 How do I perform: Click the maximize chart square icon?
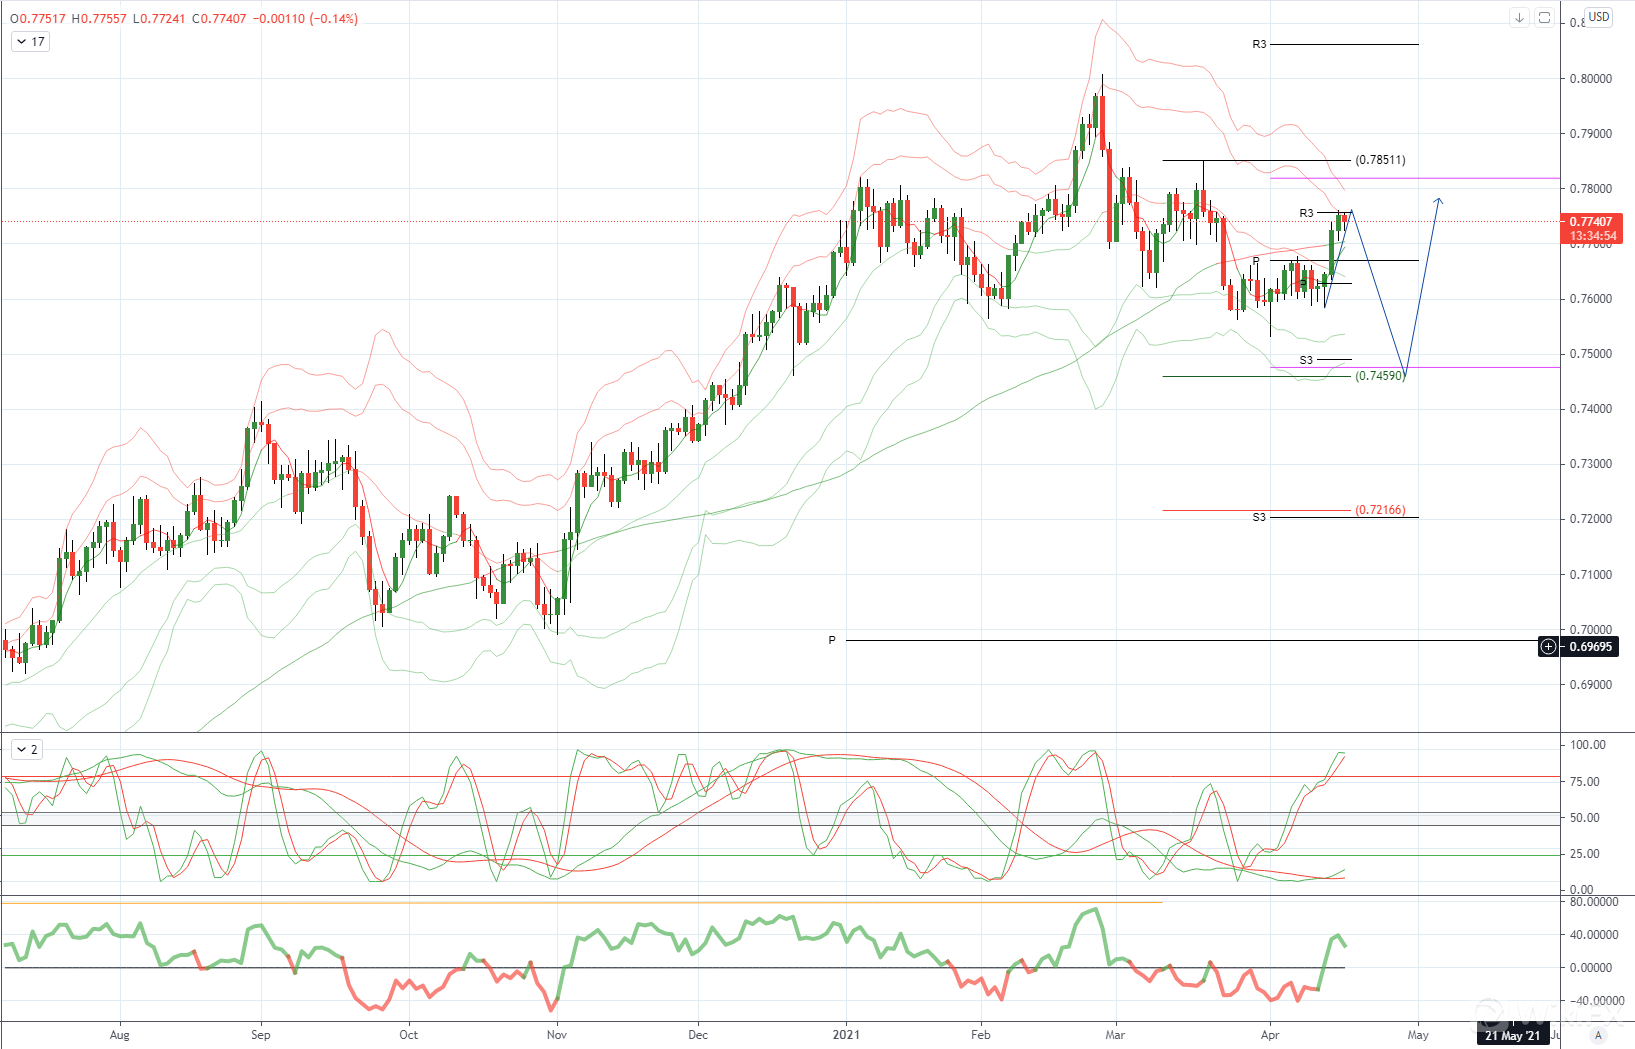1544,18
